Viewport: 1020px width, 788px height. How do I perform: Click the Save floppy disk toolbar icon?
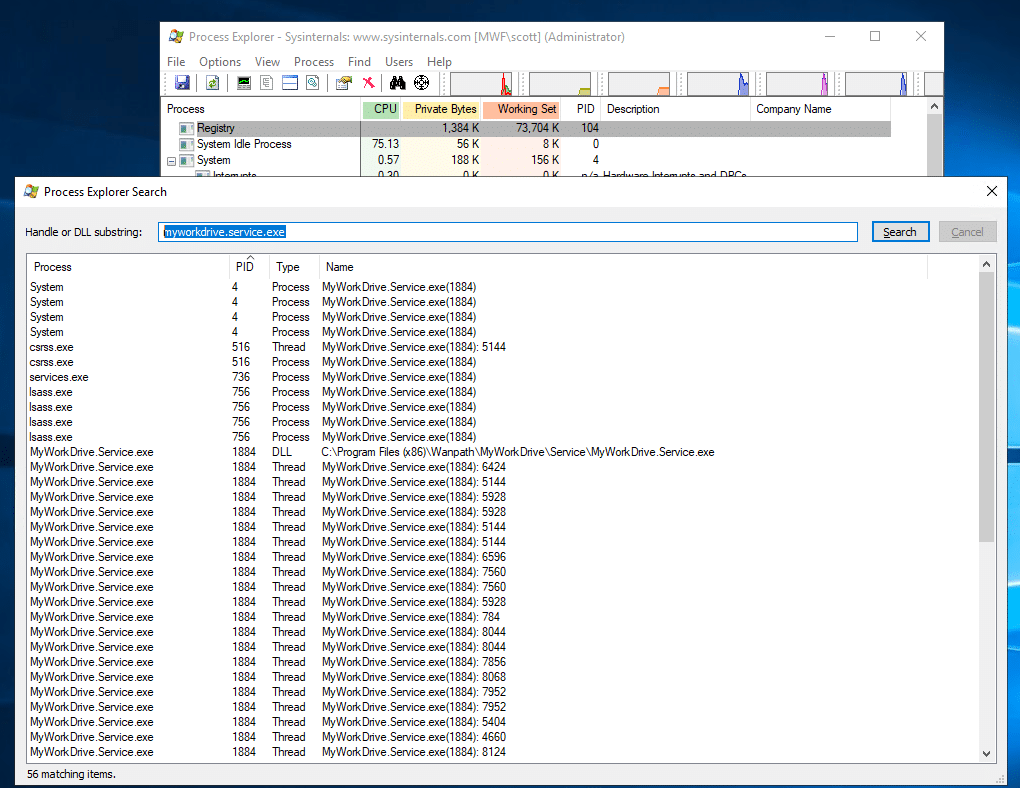pyautogui.click(x=182, y=83)
